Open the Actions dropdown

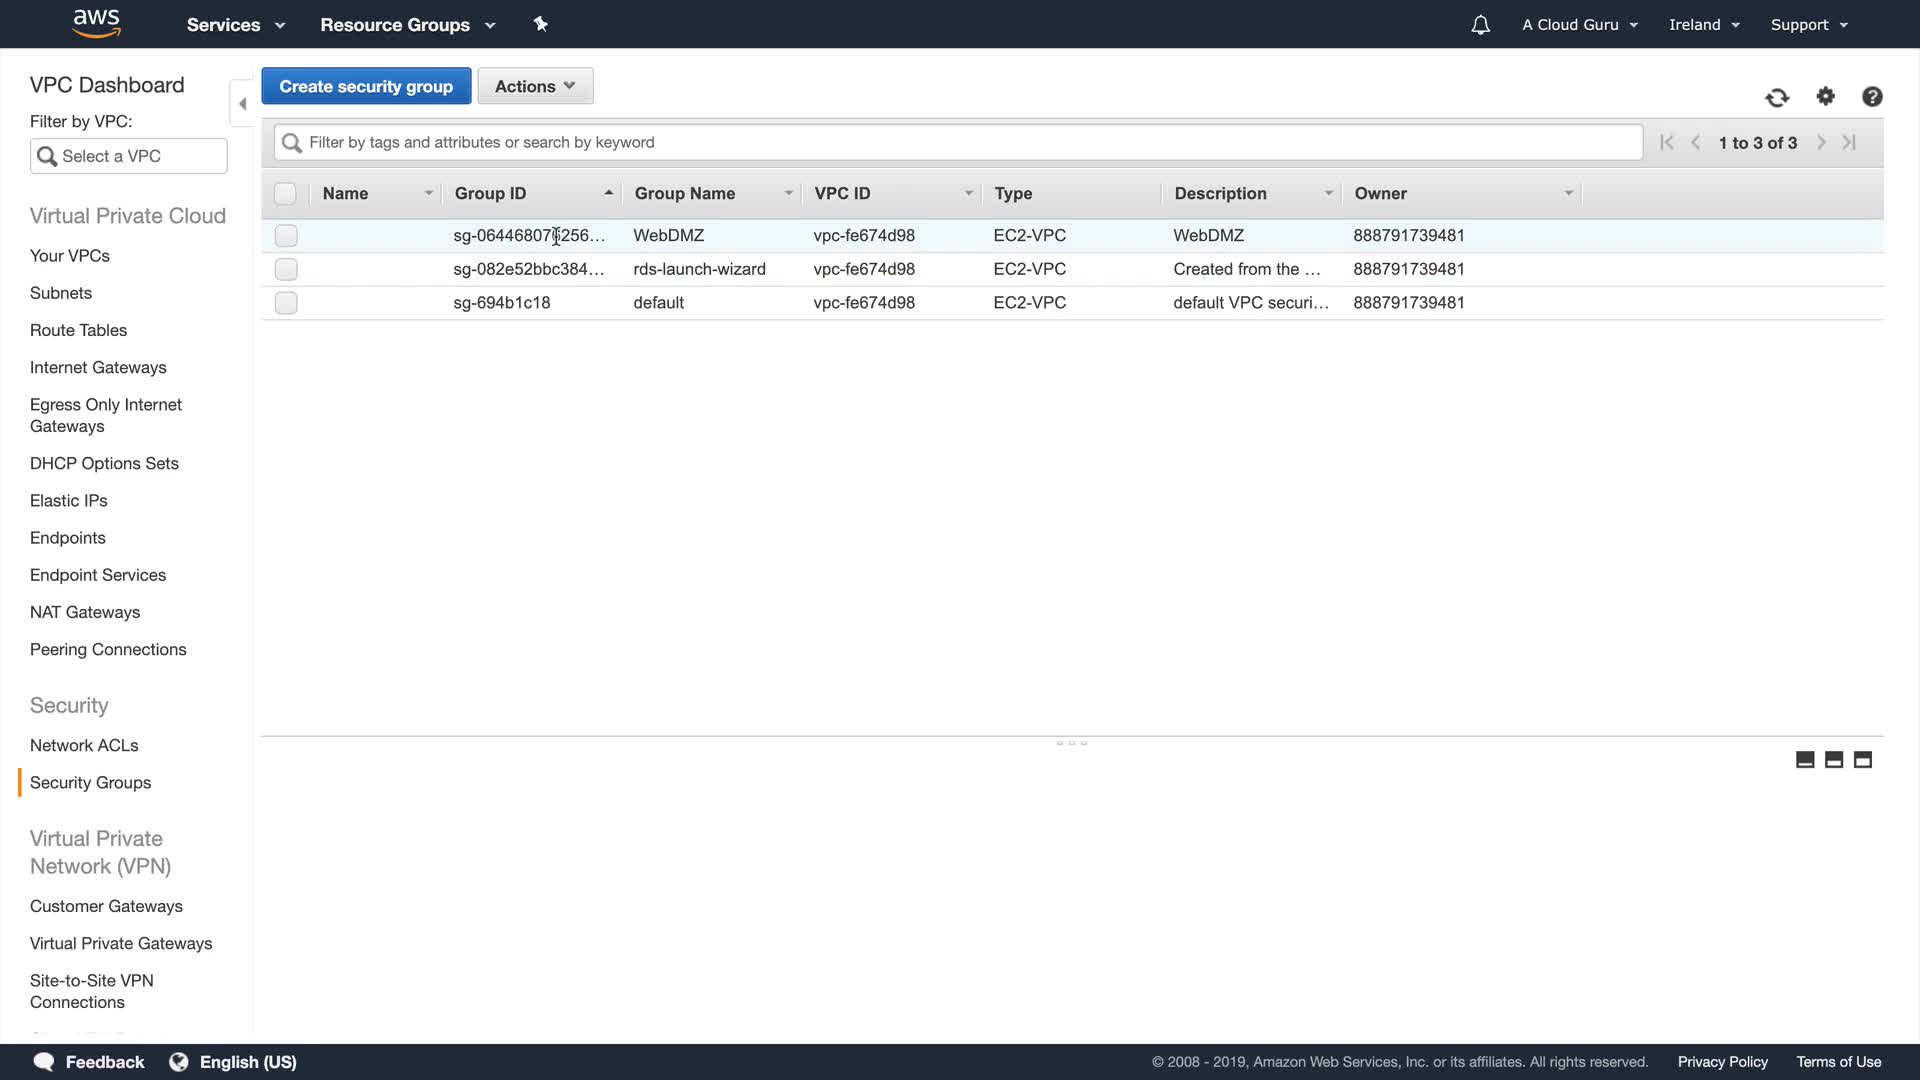point(535,86)
